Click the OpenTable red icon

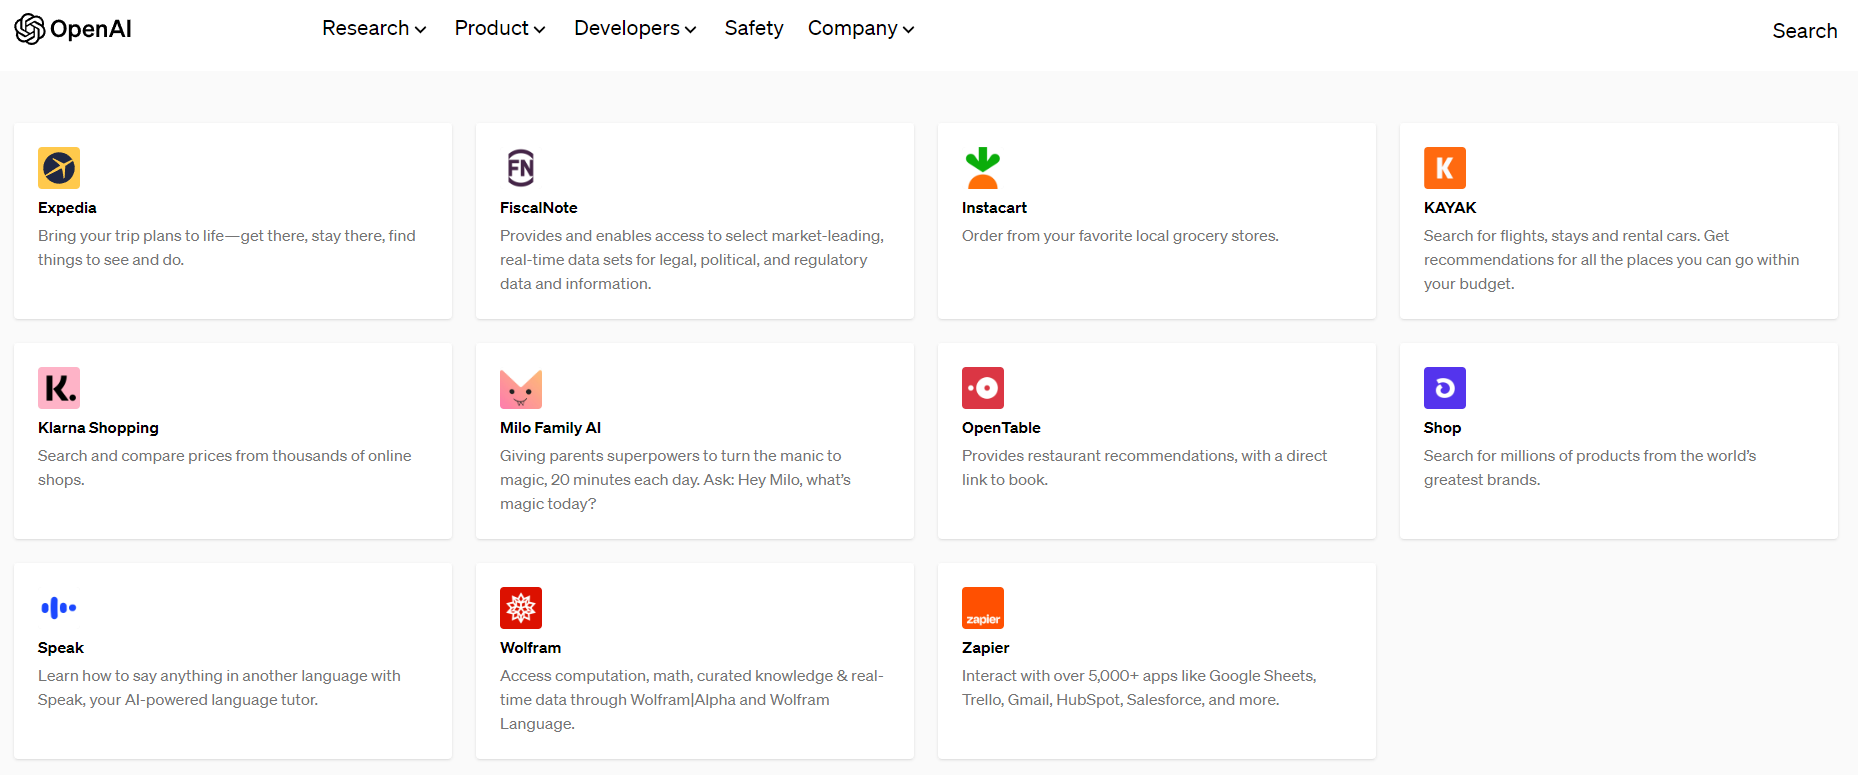(983, 388)
